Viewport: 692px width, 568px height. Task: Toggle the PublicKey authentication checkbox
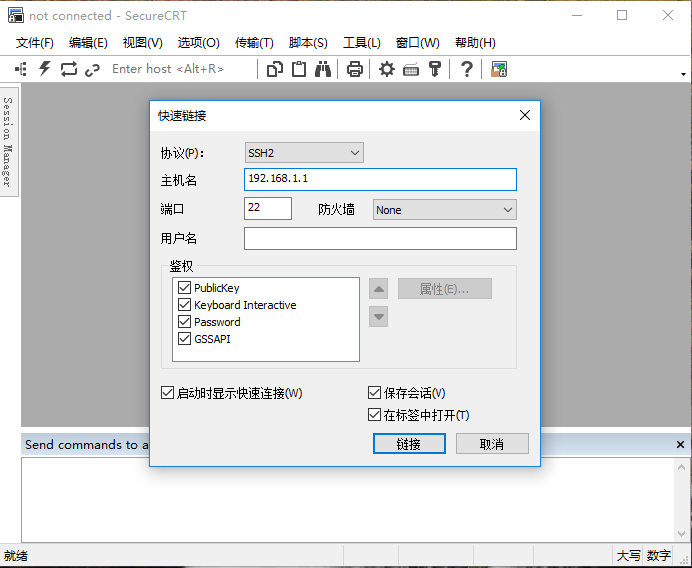click(x=184, y=288)
